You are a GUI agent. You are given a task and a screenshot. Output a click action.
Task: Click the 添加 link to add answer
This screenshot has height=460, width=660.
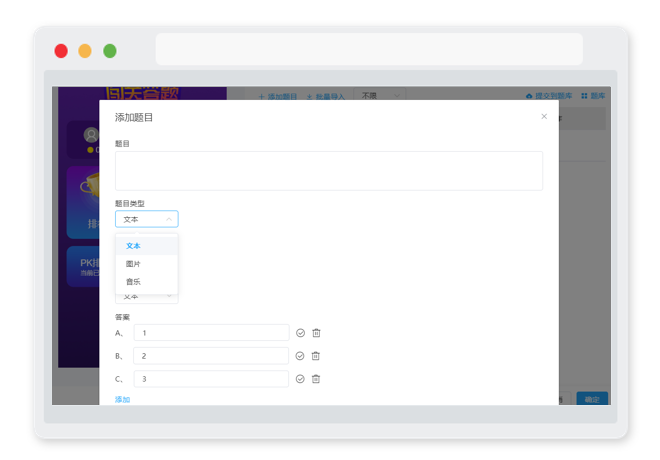tap(122, 399)
